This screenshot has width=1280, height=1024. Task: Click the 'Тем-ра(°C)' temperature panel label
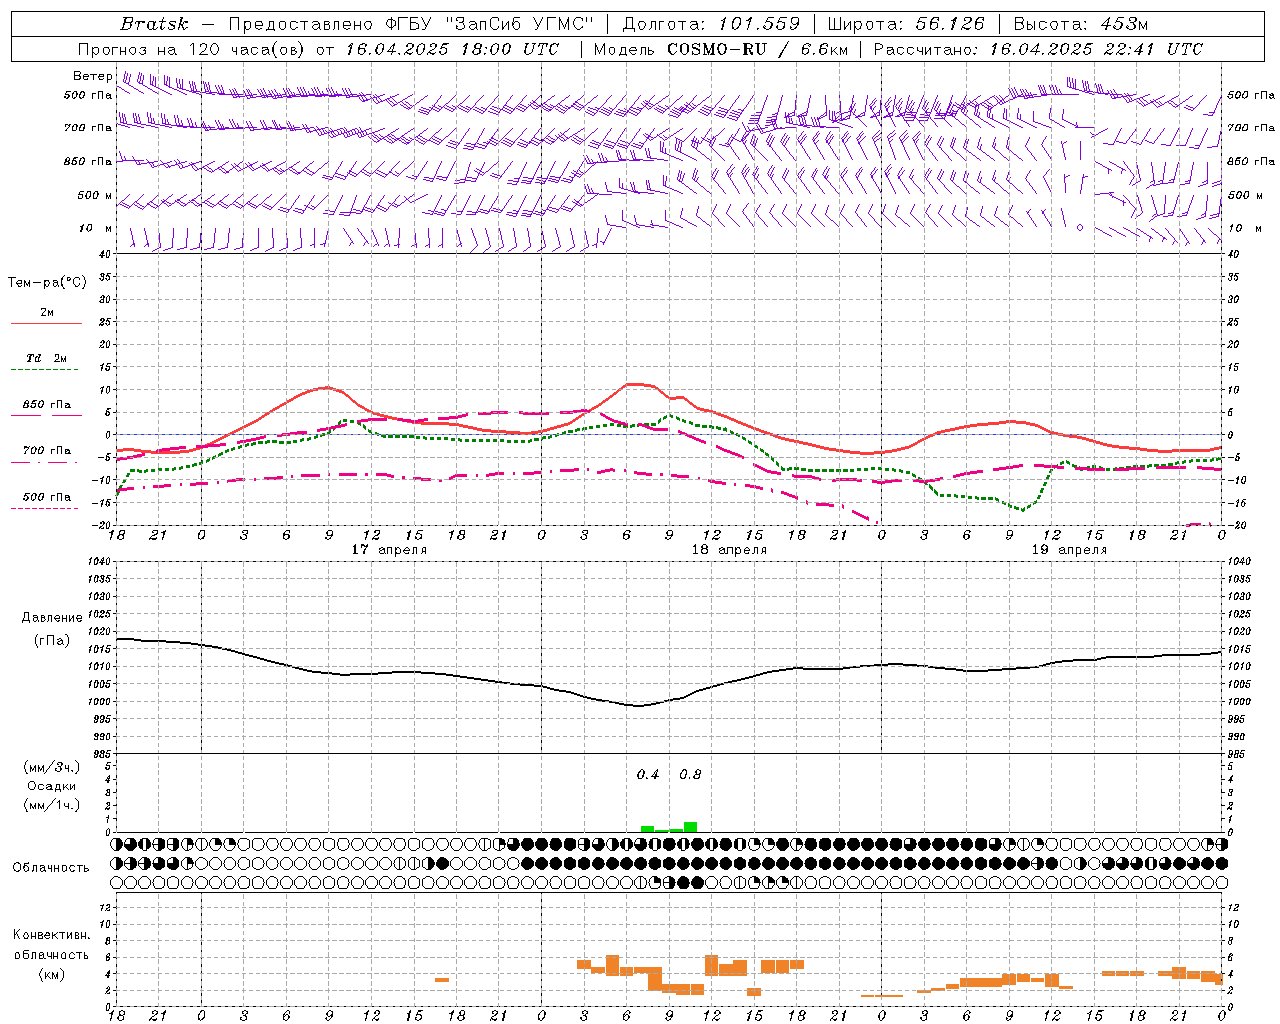pos(47,283)
